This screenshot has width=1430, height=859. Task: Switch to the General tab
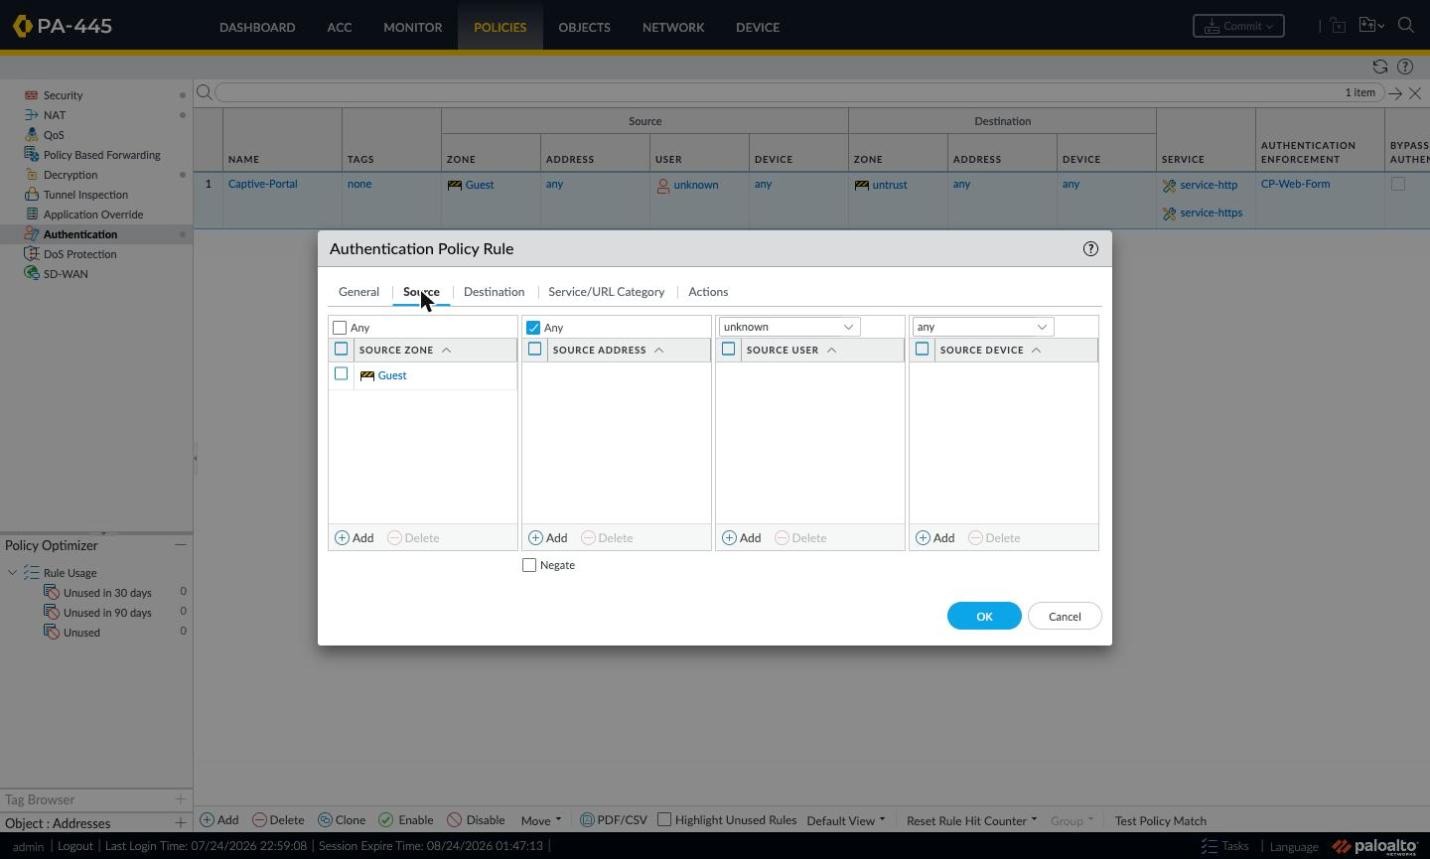pyautogui.click(x=359, y=292)
